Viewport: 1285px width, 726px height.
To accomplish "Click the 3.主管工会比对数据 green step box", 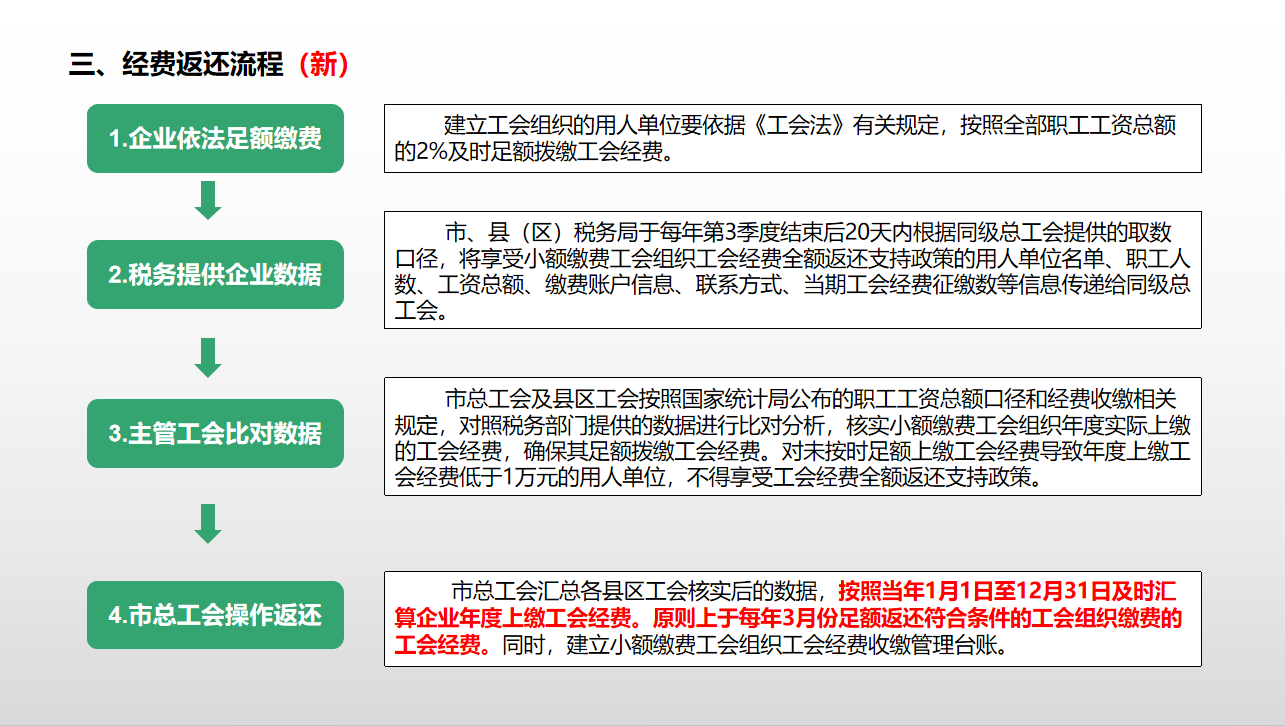I will [x=215, y=433].
